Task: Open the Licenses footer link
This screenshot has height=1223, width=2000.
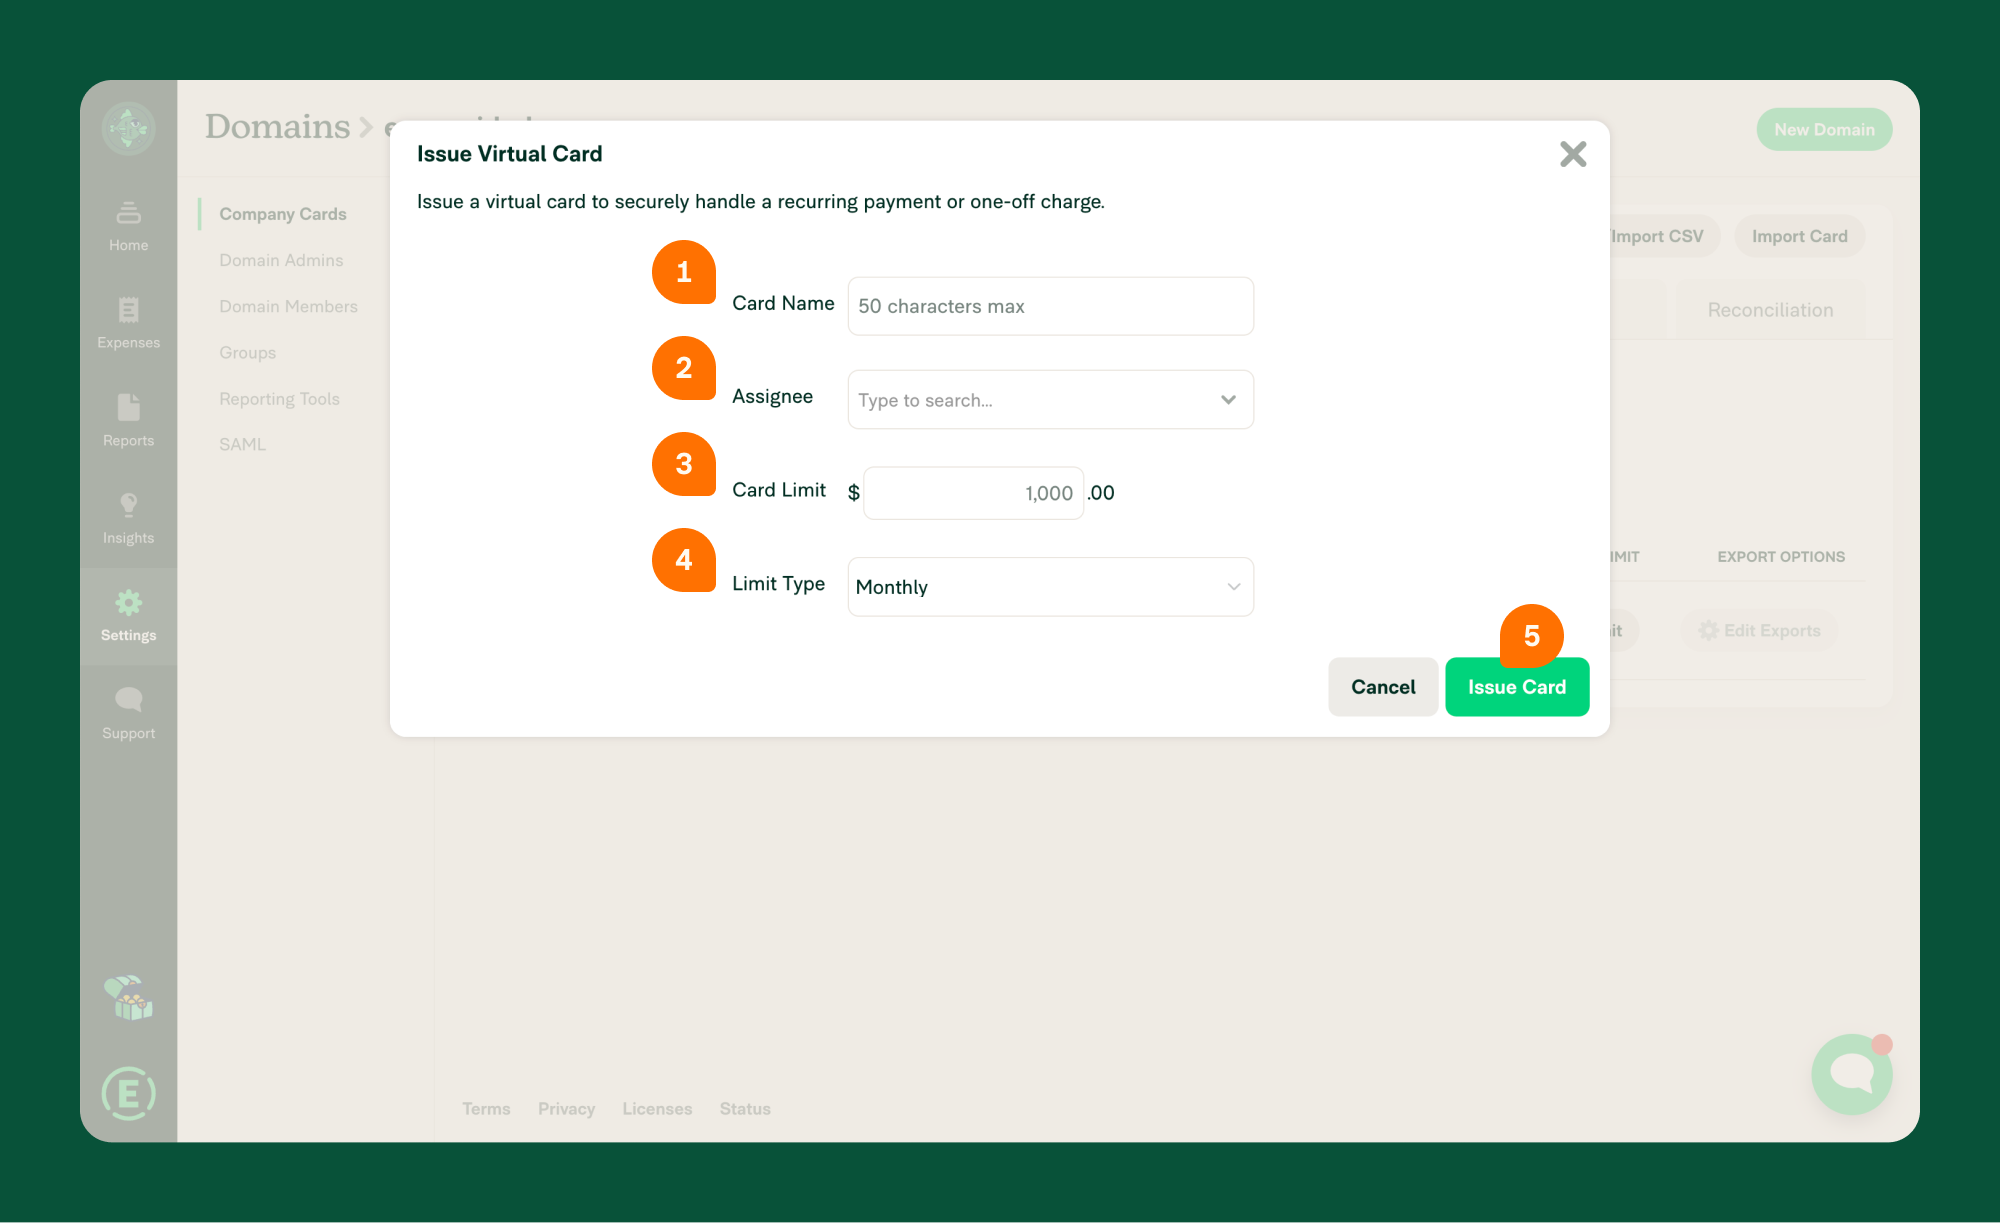Action: point(657,1108)
